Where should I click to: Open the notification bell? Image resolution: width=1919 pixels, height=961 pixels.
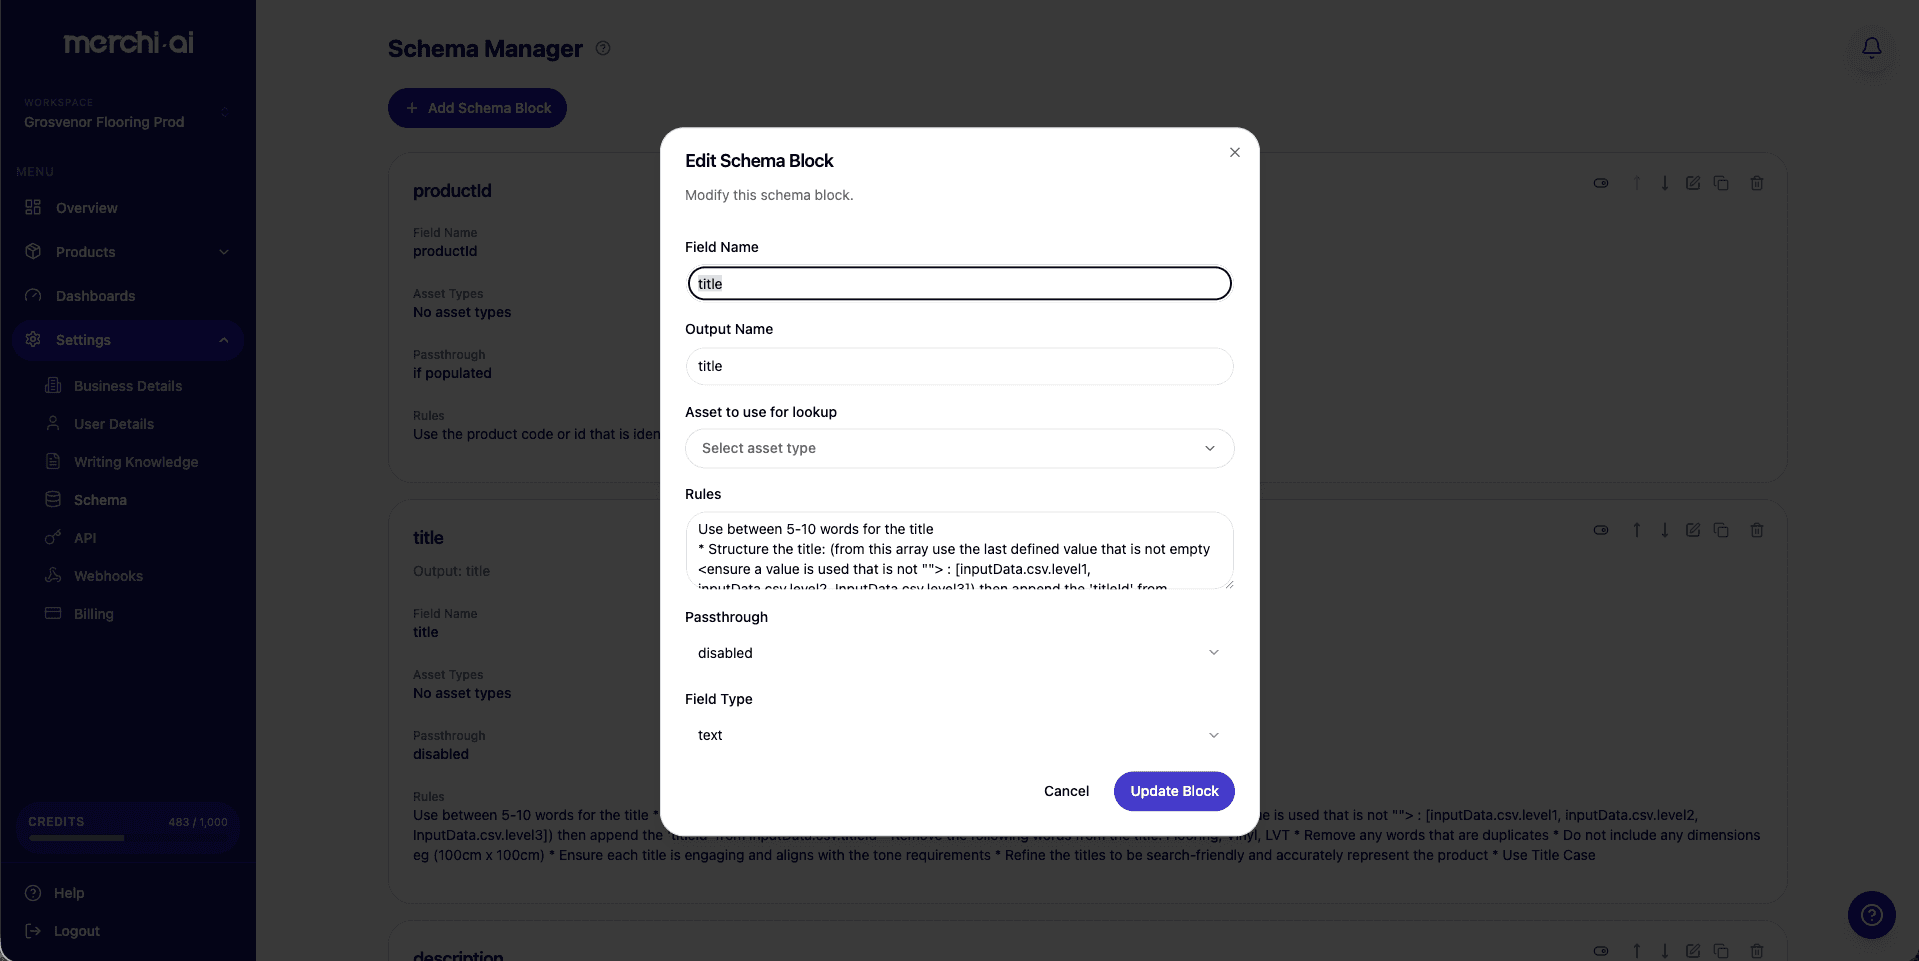(1871, 47)
